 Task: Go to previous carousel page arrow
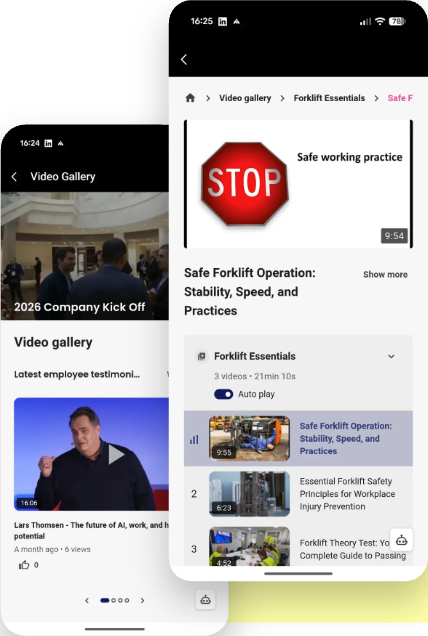(87, 600)
